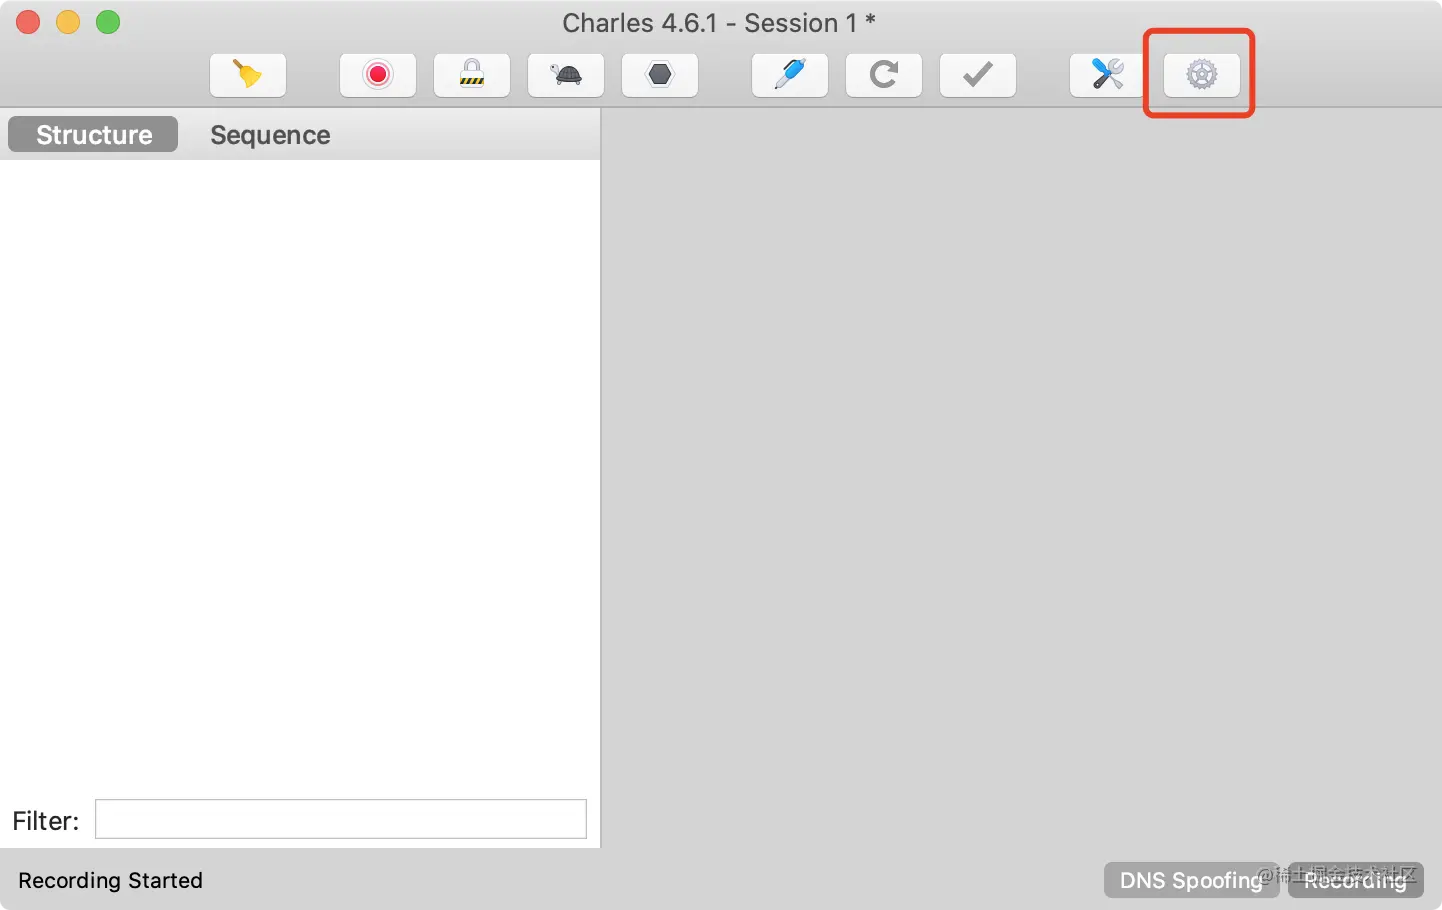
Task: Toggle SSL proxying padlock icon
Action: coord(472,75)
